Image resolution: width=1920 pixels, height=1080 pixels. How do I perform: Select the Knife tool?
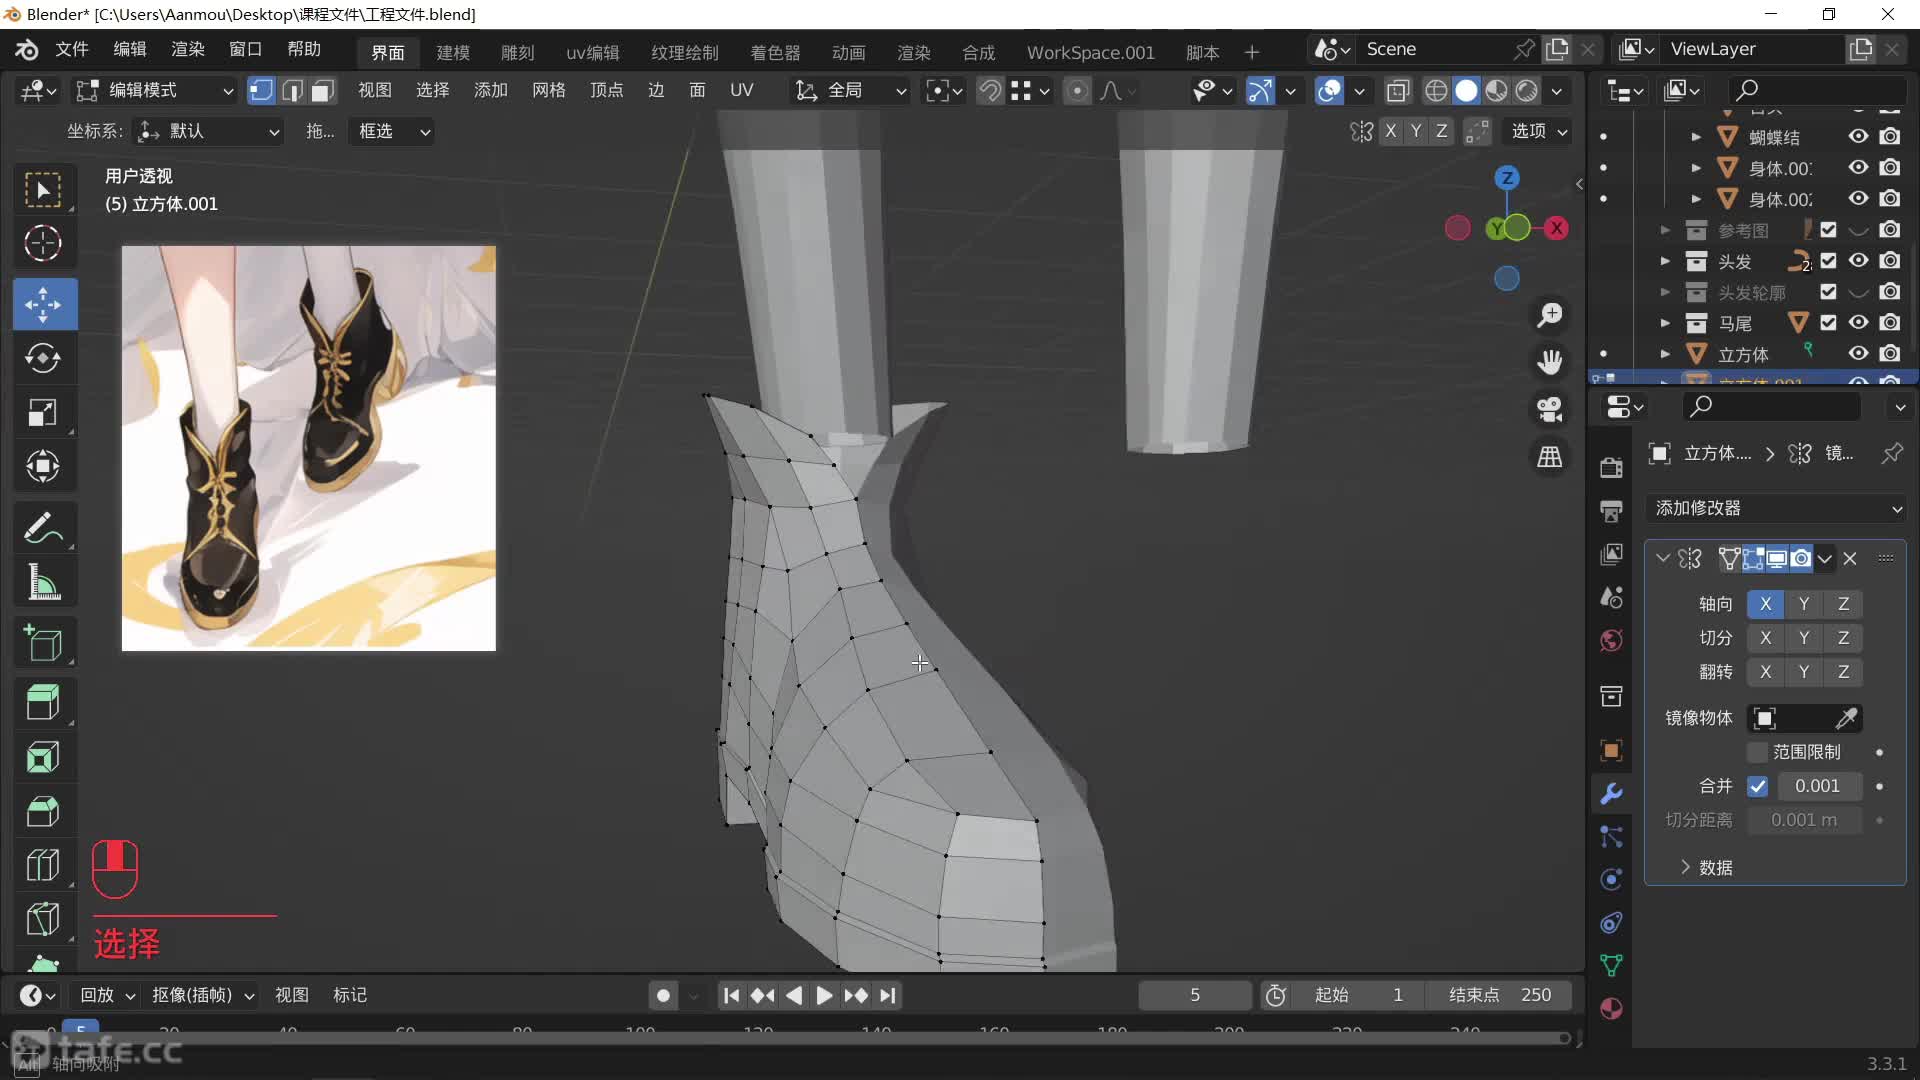(x=43, y=919)
